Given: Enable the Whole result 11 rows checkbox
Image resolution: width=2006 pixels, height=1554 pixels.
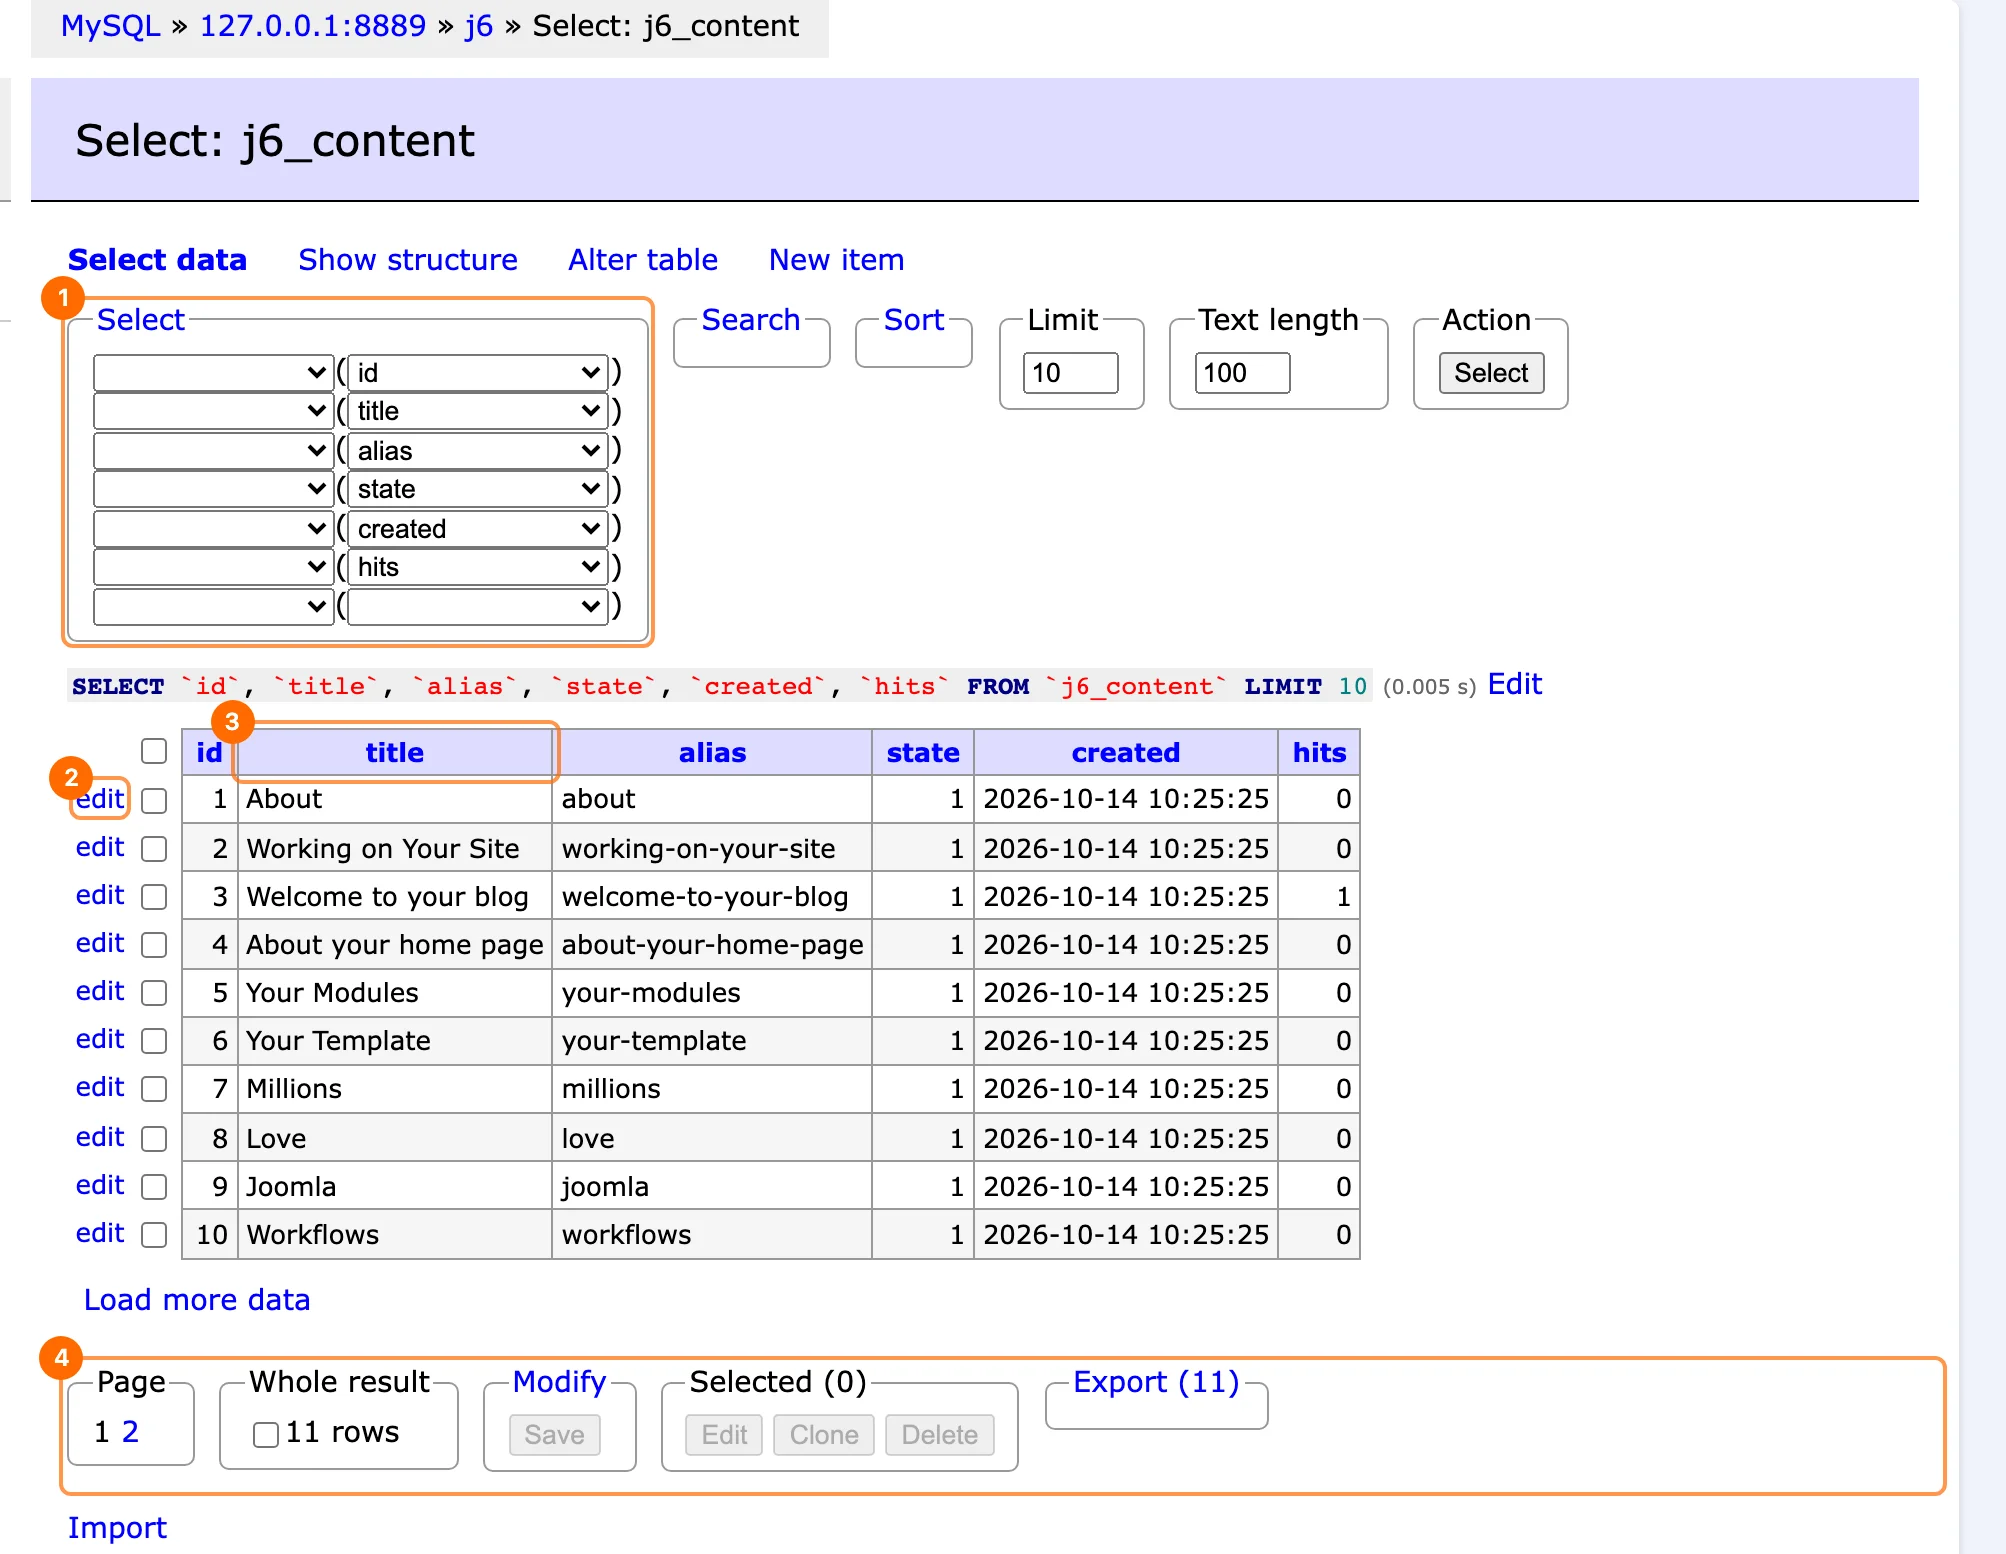Looking at the screenshot, I should click(x=266, y=1435).
